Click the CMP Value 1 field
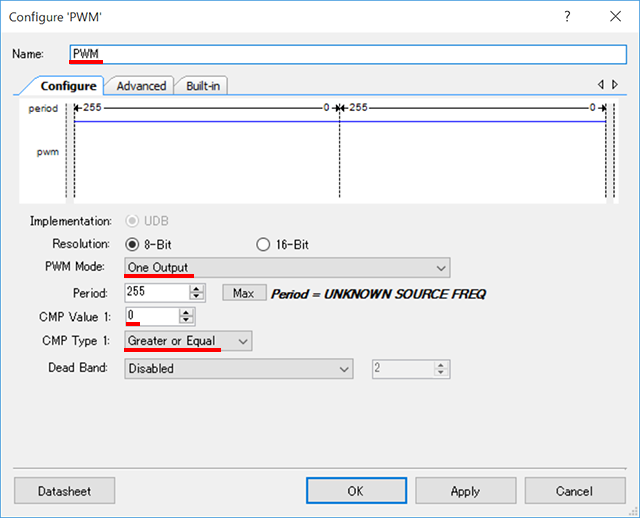This screenshot has width=640, height=518. click(152, 316)
